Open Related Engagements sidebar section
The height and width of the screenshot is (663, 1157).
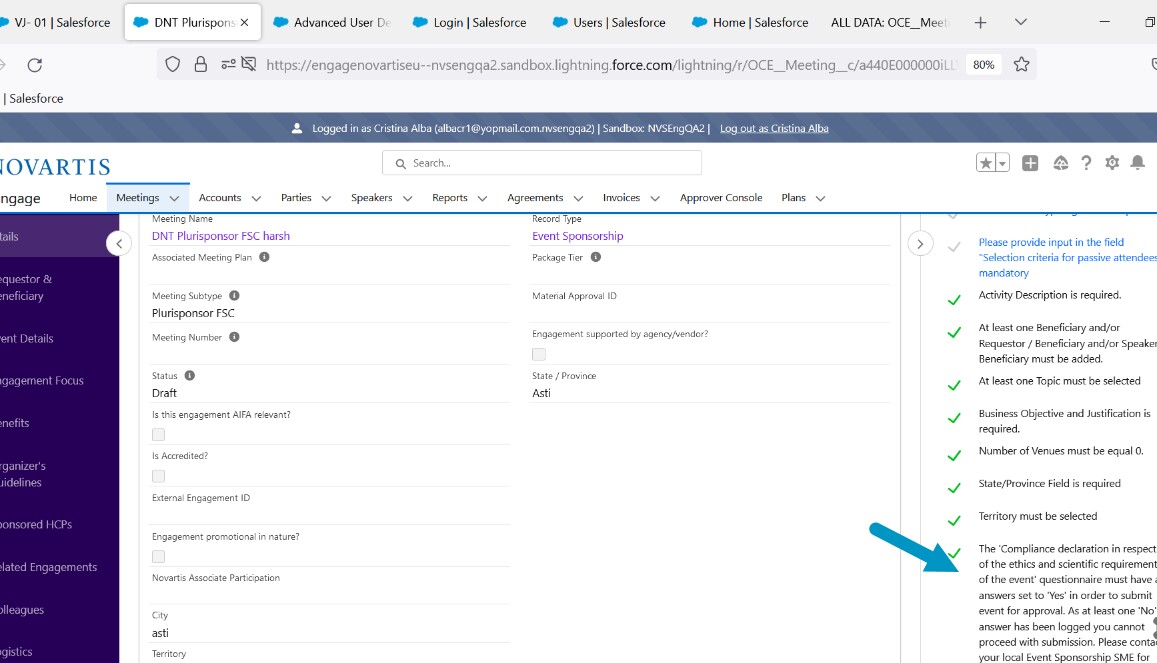click(x=48, y=567)
